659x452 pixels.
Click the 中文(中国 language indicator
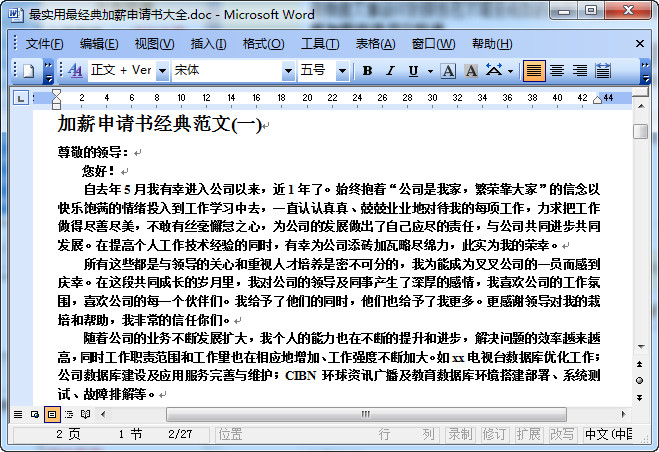609,434
